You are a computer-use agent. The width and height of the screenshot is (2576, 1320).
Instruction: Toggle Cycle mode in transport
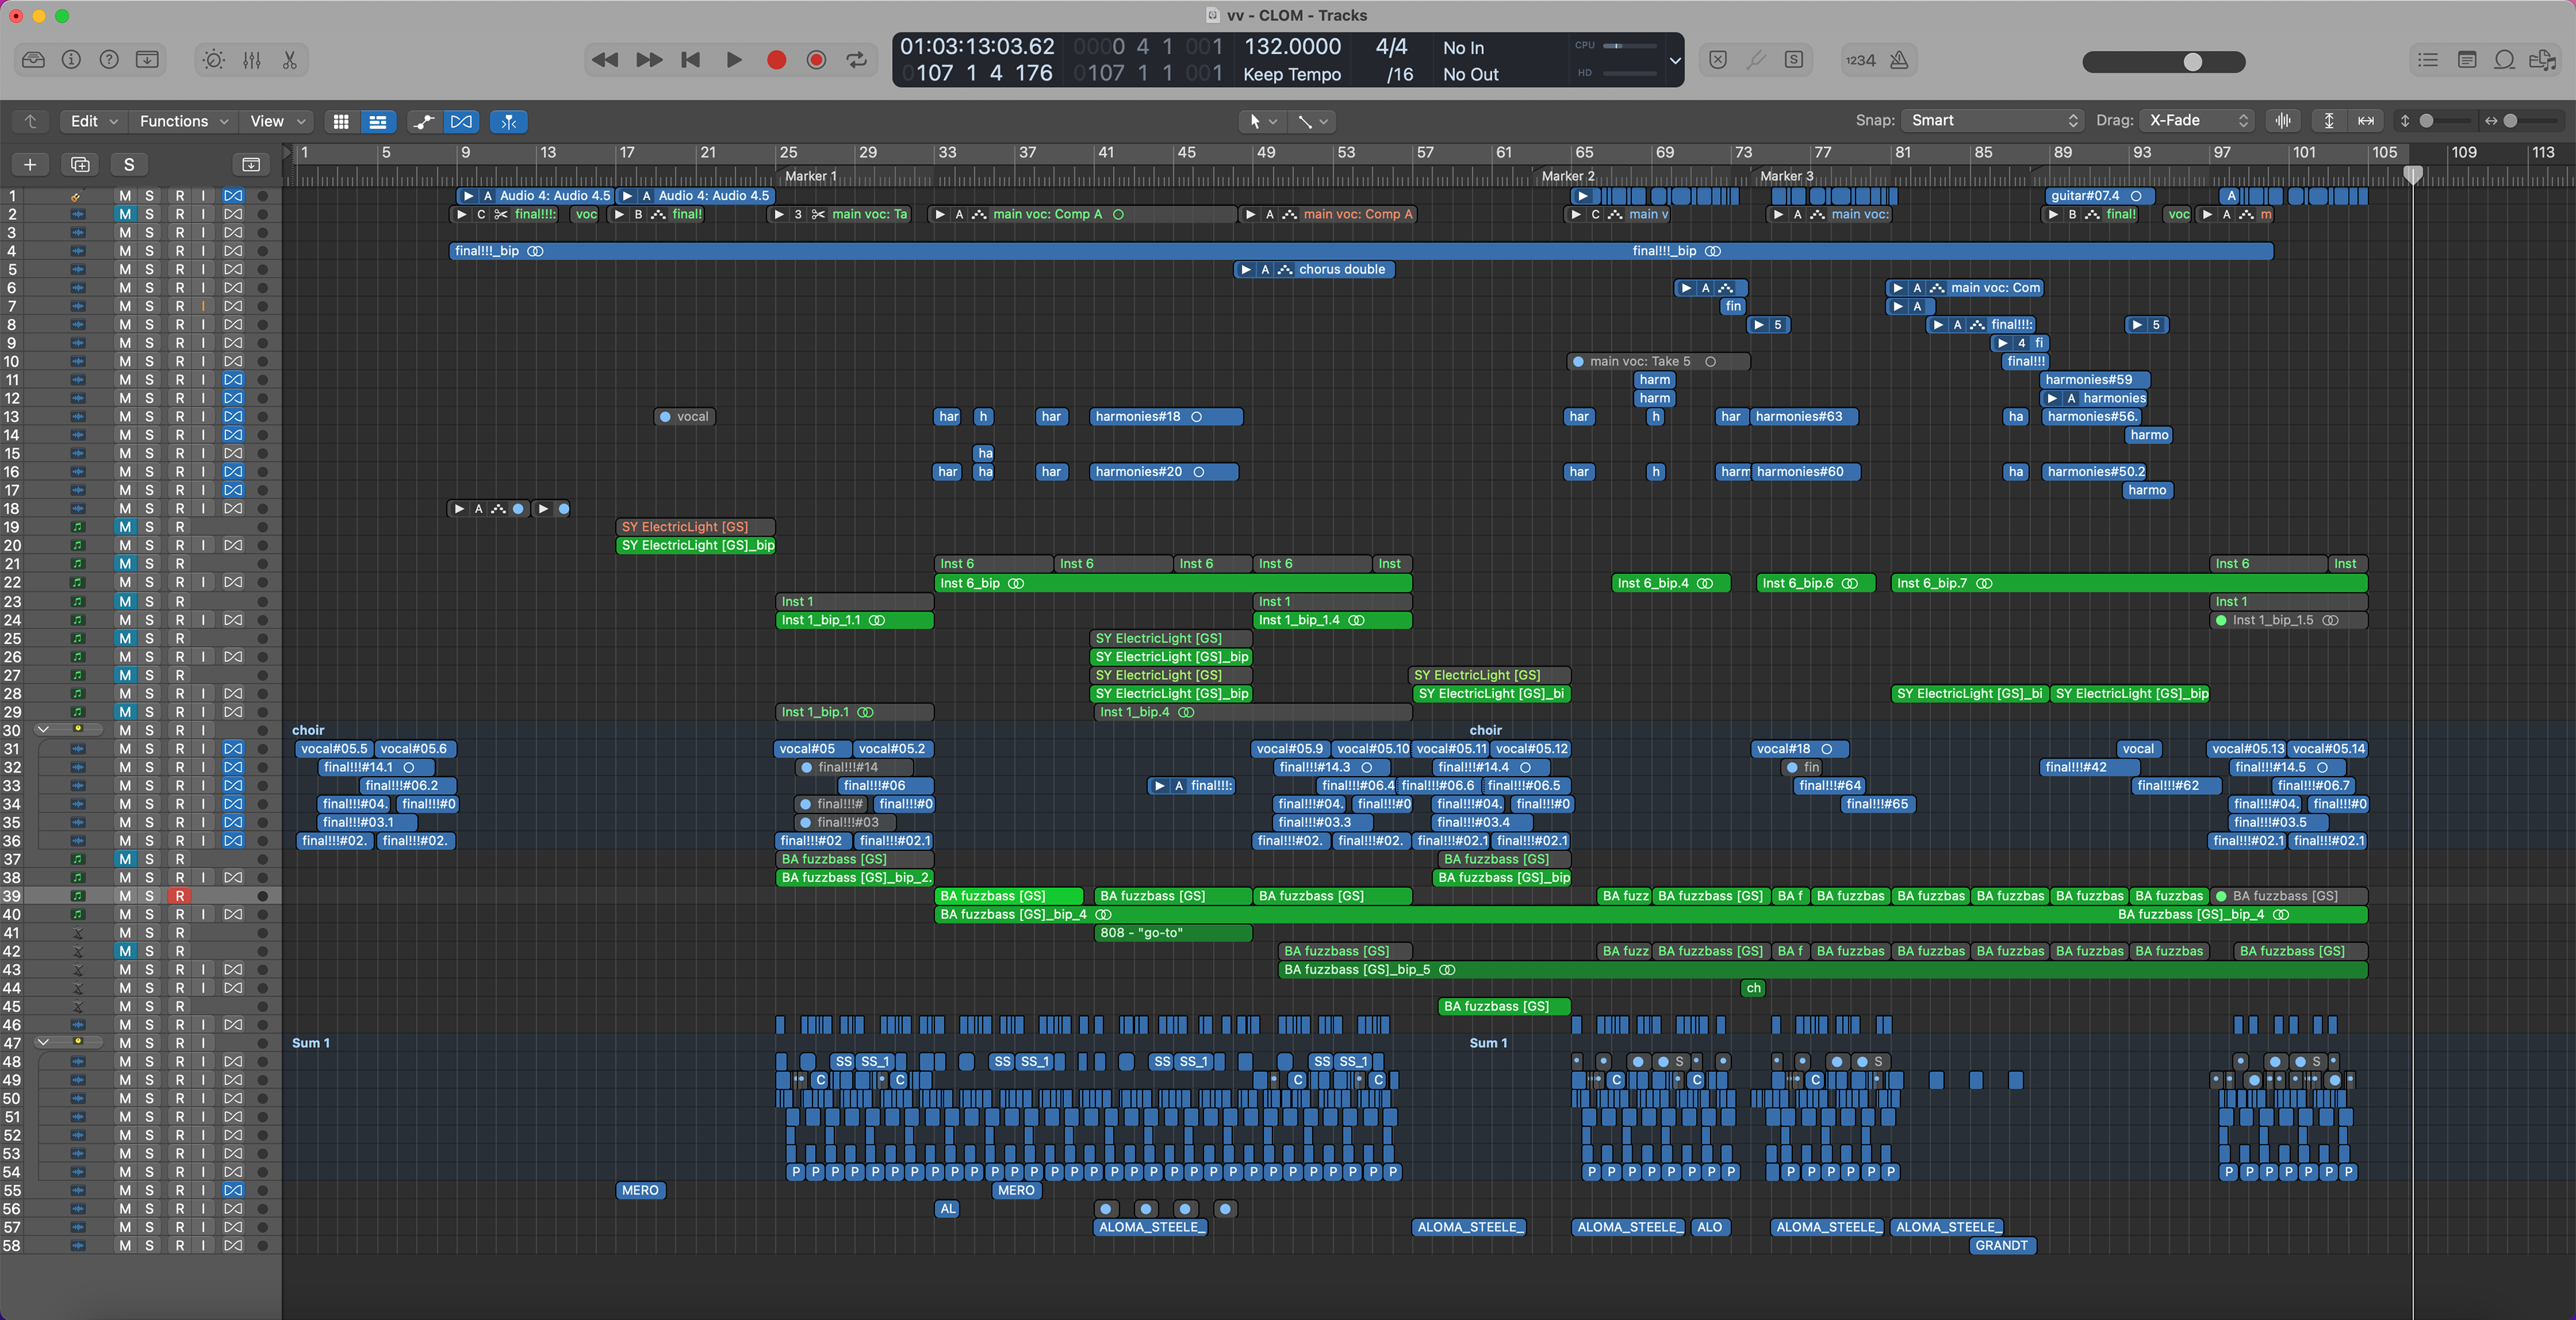pyautogui.click(x=857, y=60)
